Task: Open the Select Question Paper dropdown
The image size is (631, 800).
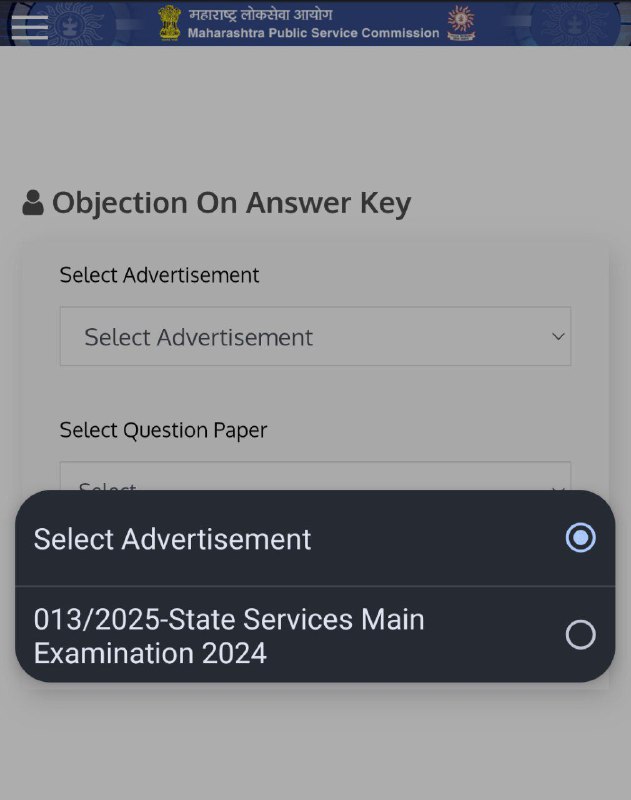Action: (315, 476)
